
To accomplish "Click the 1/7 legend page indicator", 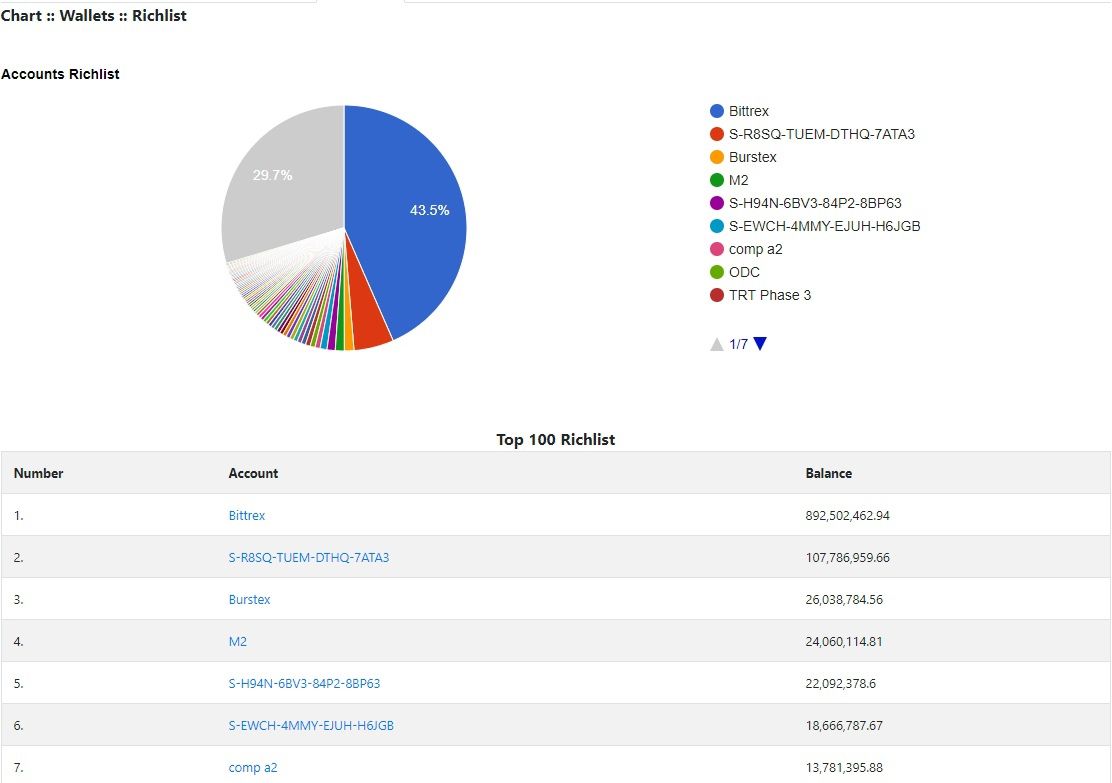I will [738, 344].
